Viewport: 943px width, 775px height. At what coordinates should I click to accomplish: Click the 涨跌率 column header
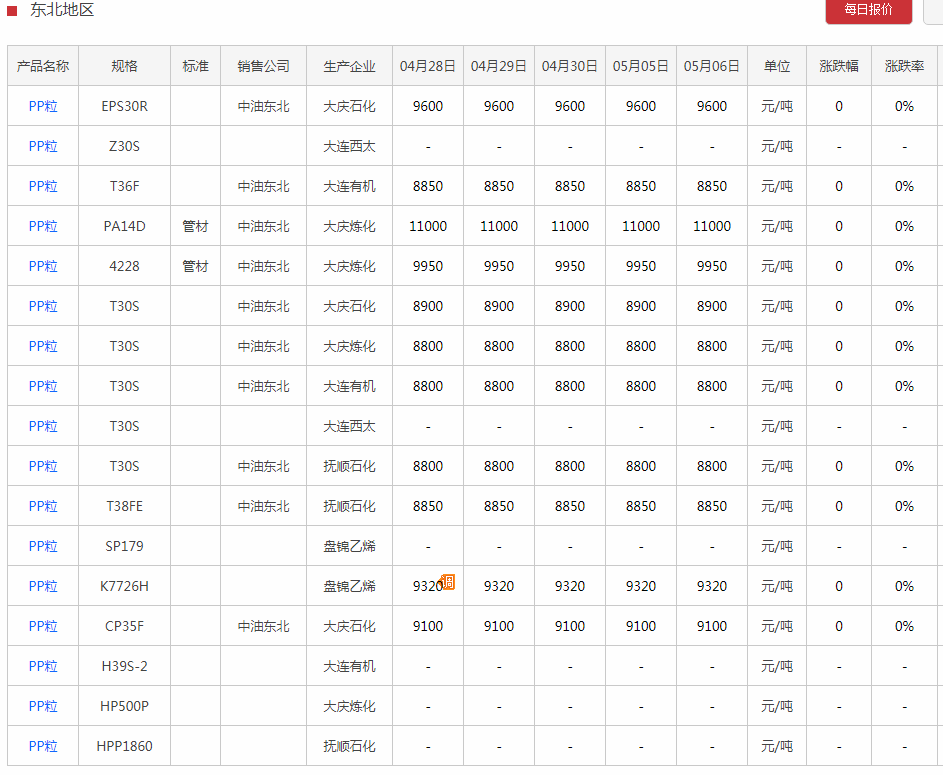point(905,66)
